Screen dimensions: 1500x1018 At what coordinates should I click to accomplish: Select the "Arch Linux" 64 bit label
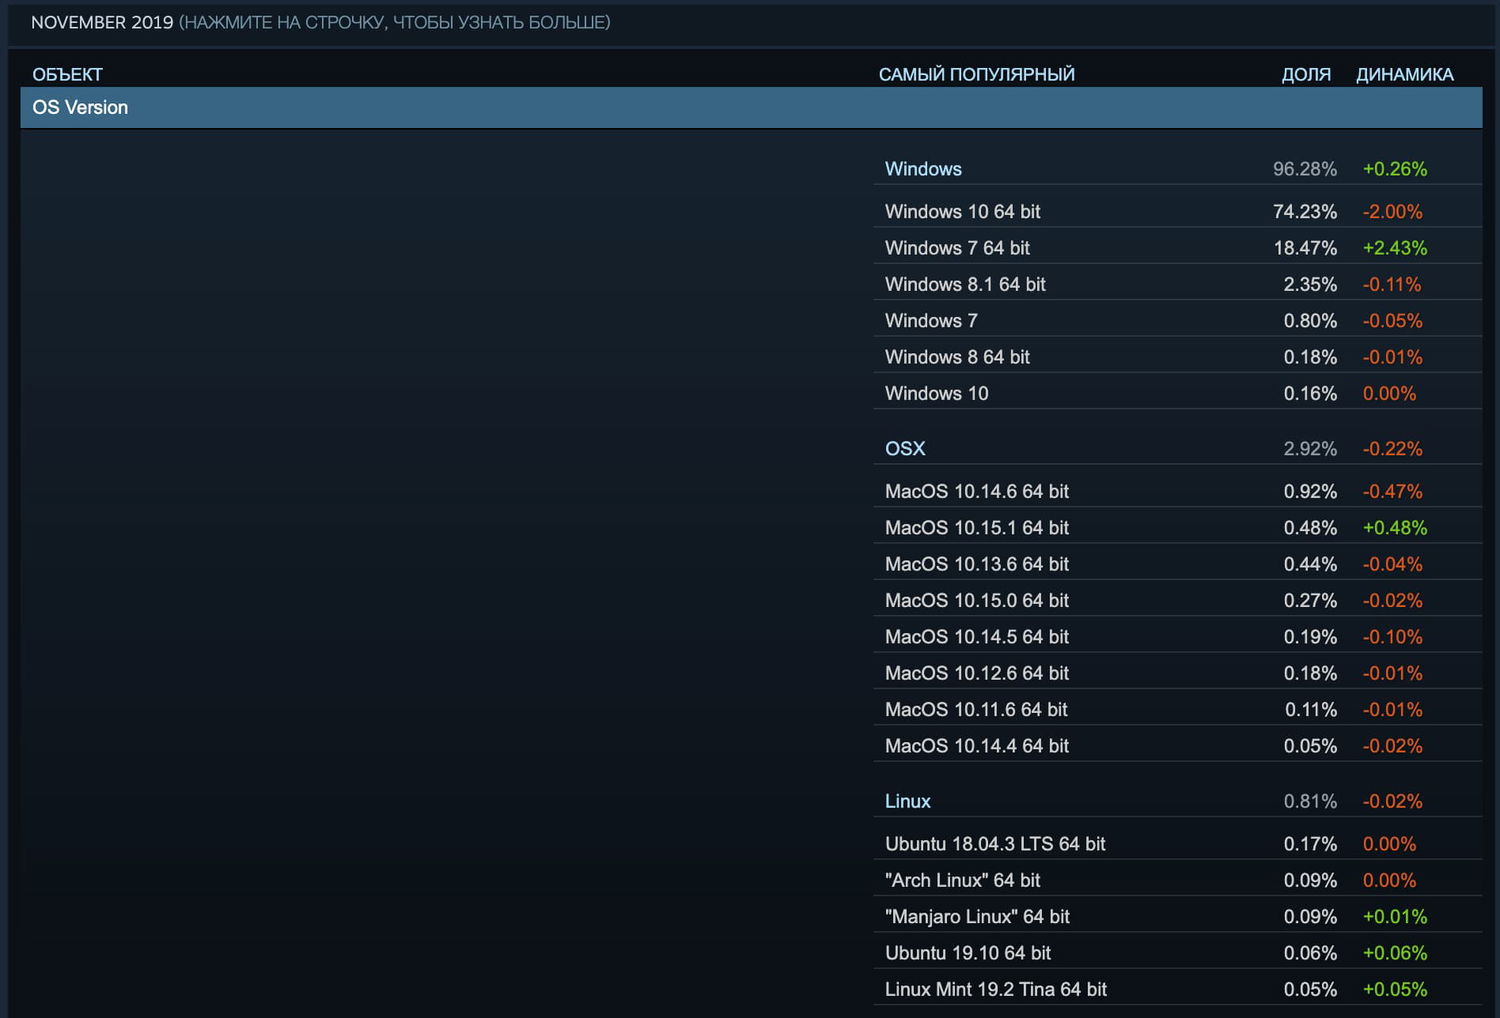963,881
